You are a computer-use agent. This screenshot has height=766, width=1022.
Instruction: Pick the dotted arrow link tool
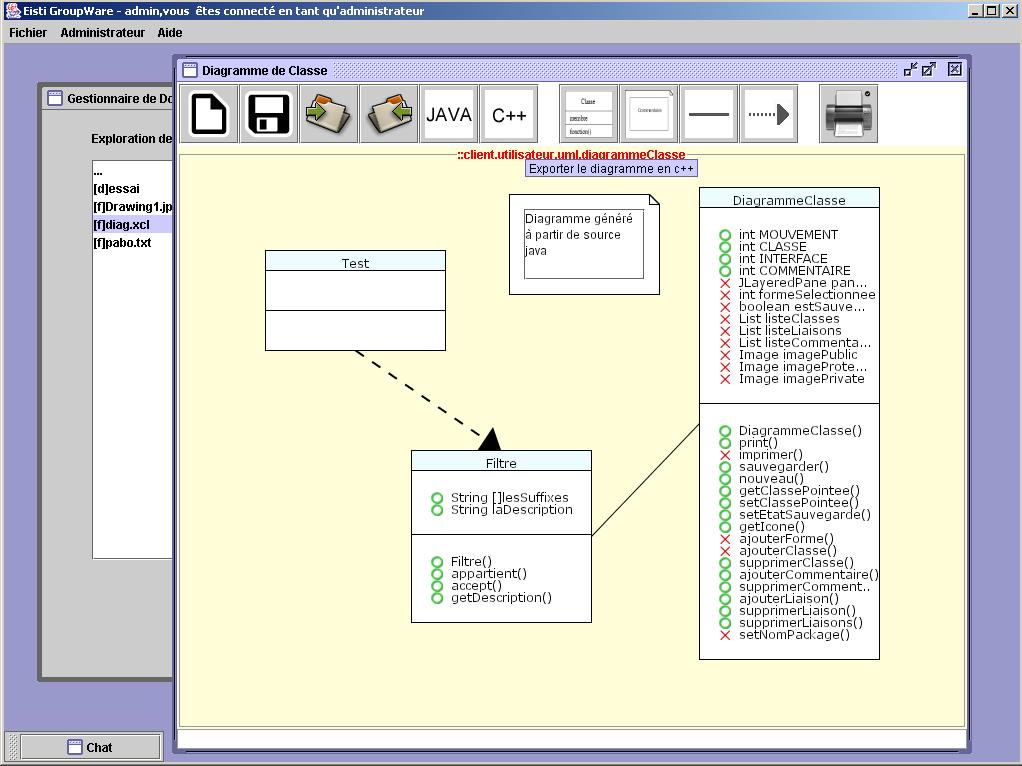coord(769,114)
